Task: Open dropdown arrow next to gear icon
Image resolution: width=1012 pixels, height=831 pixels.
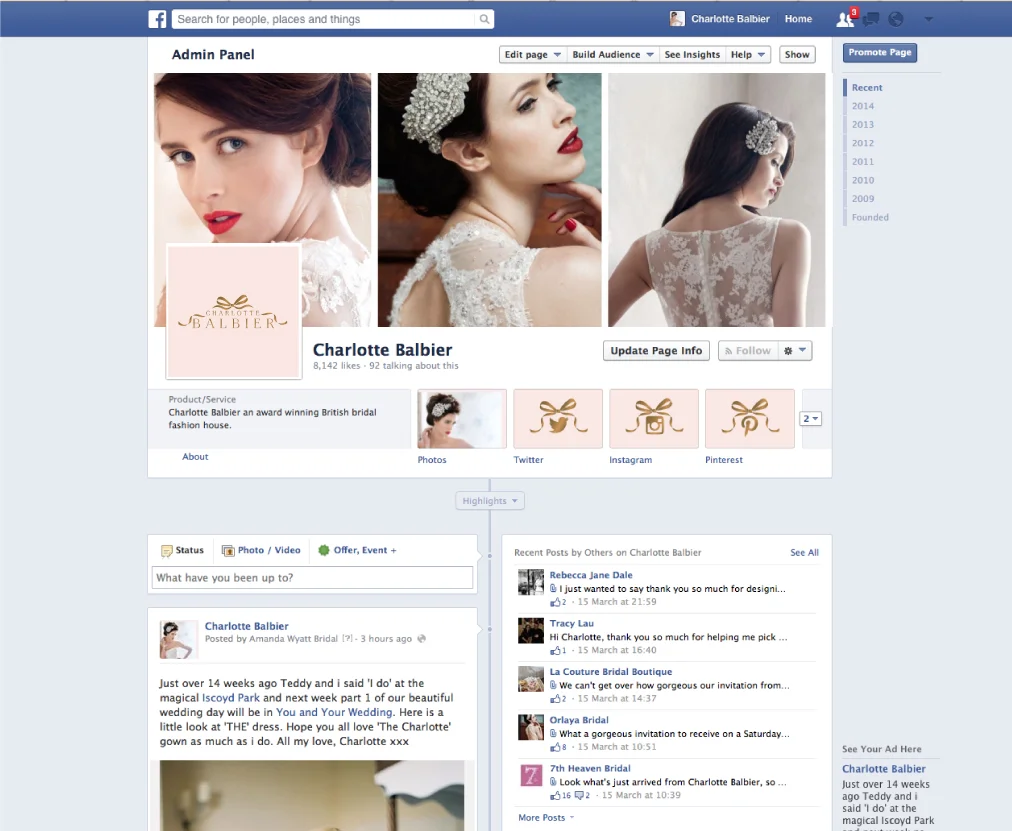Action: [x=802, y=350]
